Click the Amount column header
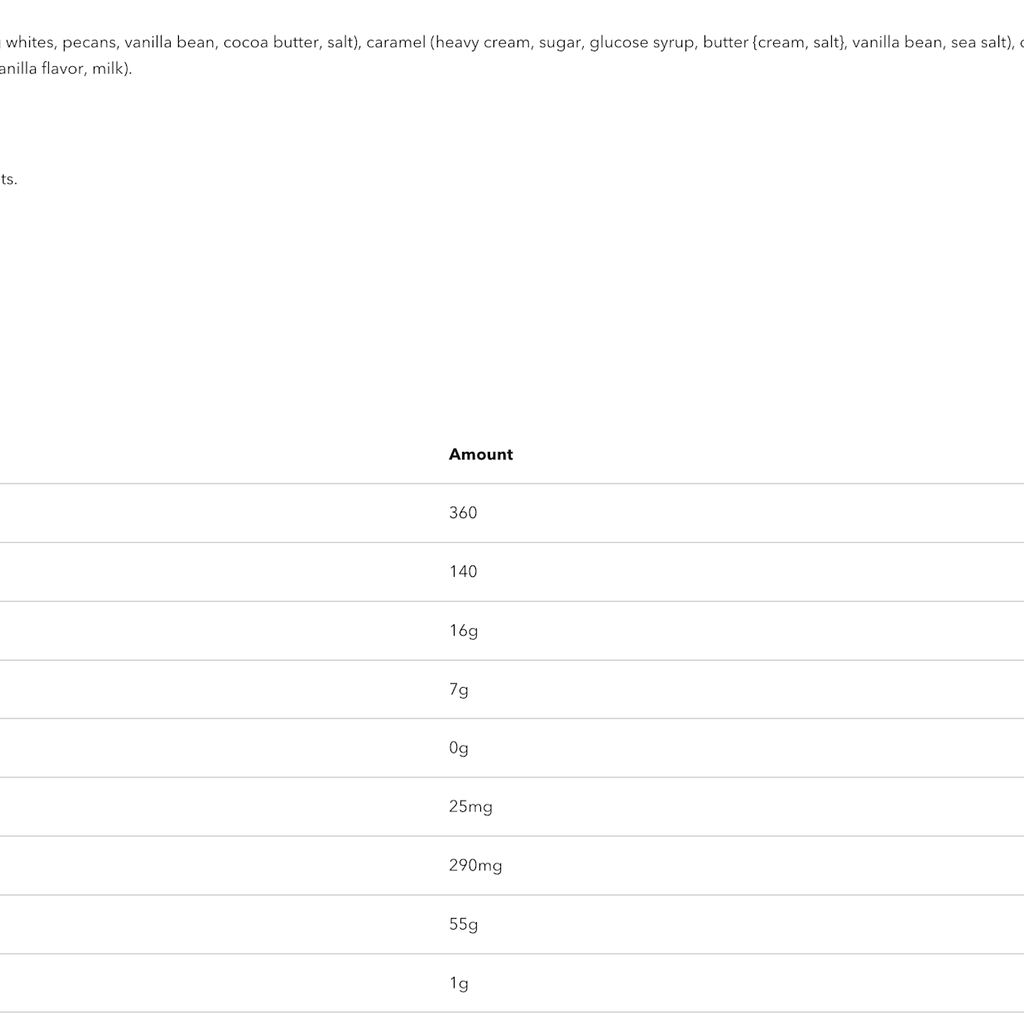 (x=480, y=454)
